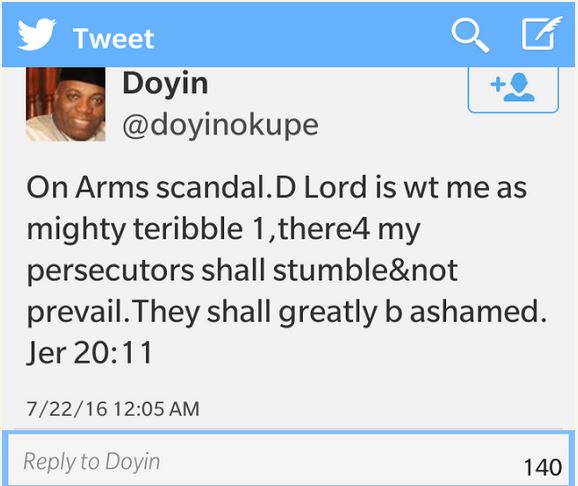This screenshot has width=578, height=486.
Task: Click the plus sign on follow icon
Action: [498, 85]
